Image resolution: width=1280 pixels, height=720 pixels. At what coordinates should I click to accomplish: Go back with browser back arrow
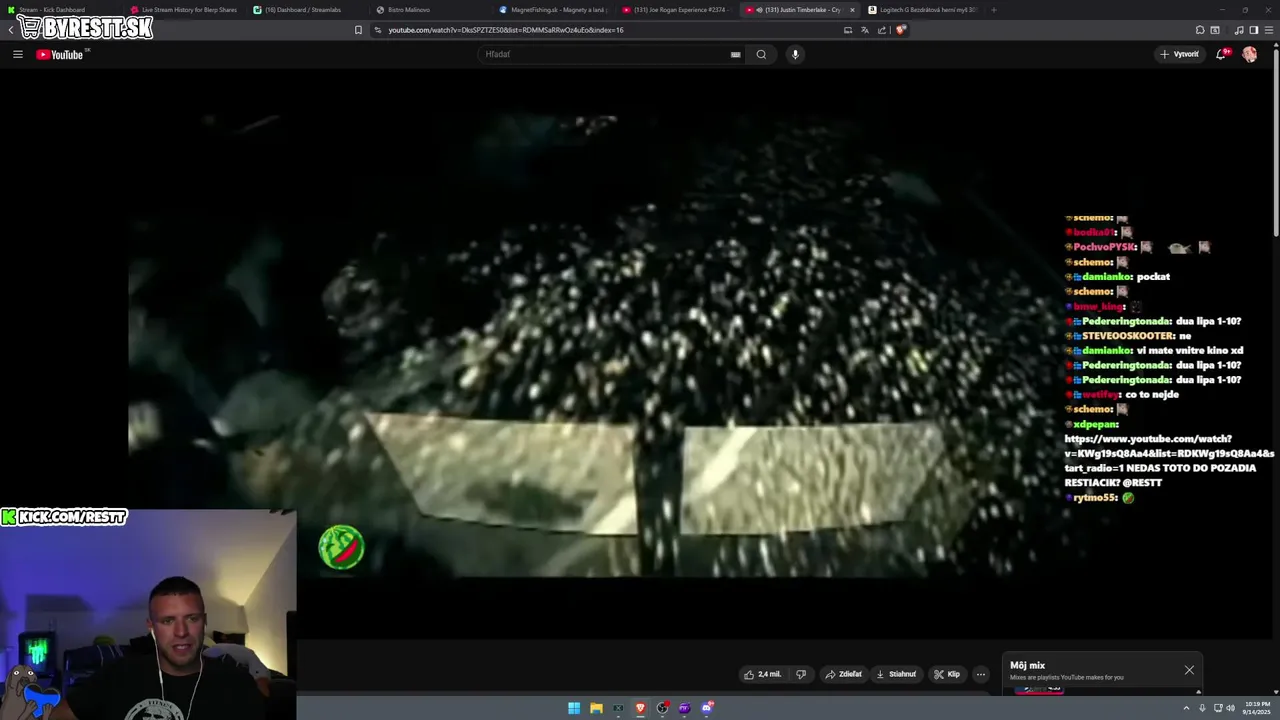tap(10, 30)
